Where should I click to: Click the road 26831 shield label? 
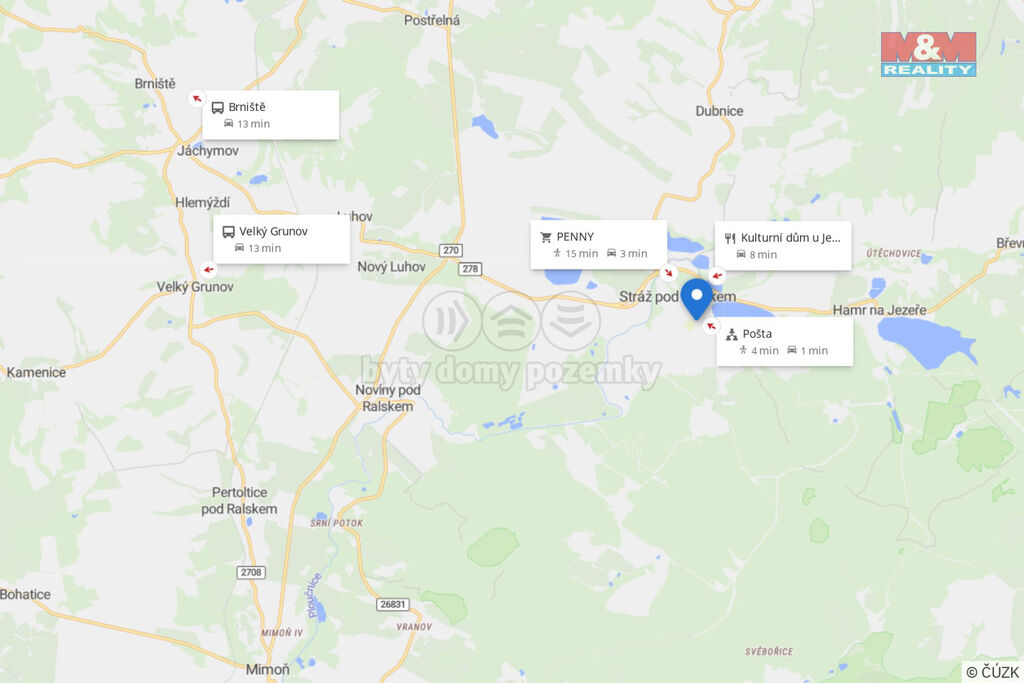coord(393,605)
